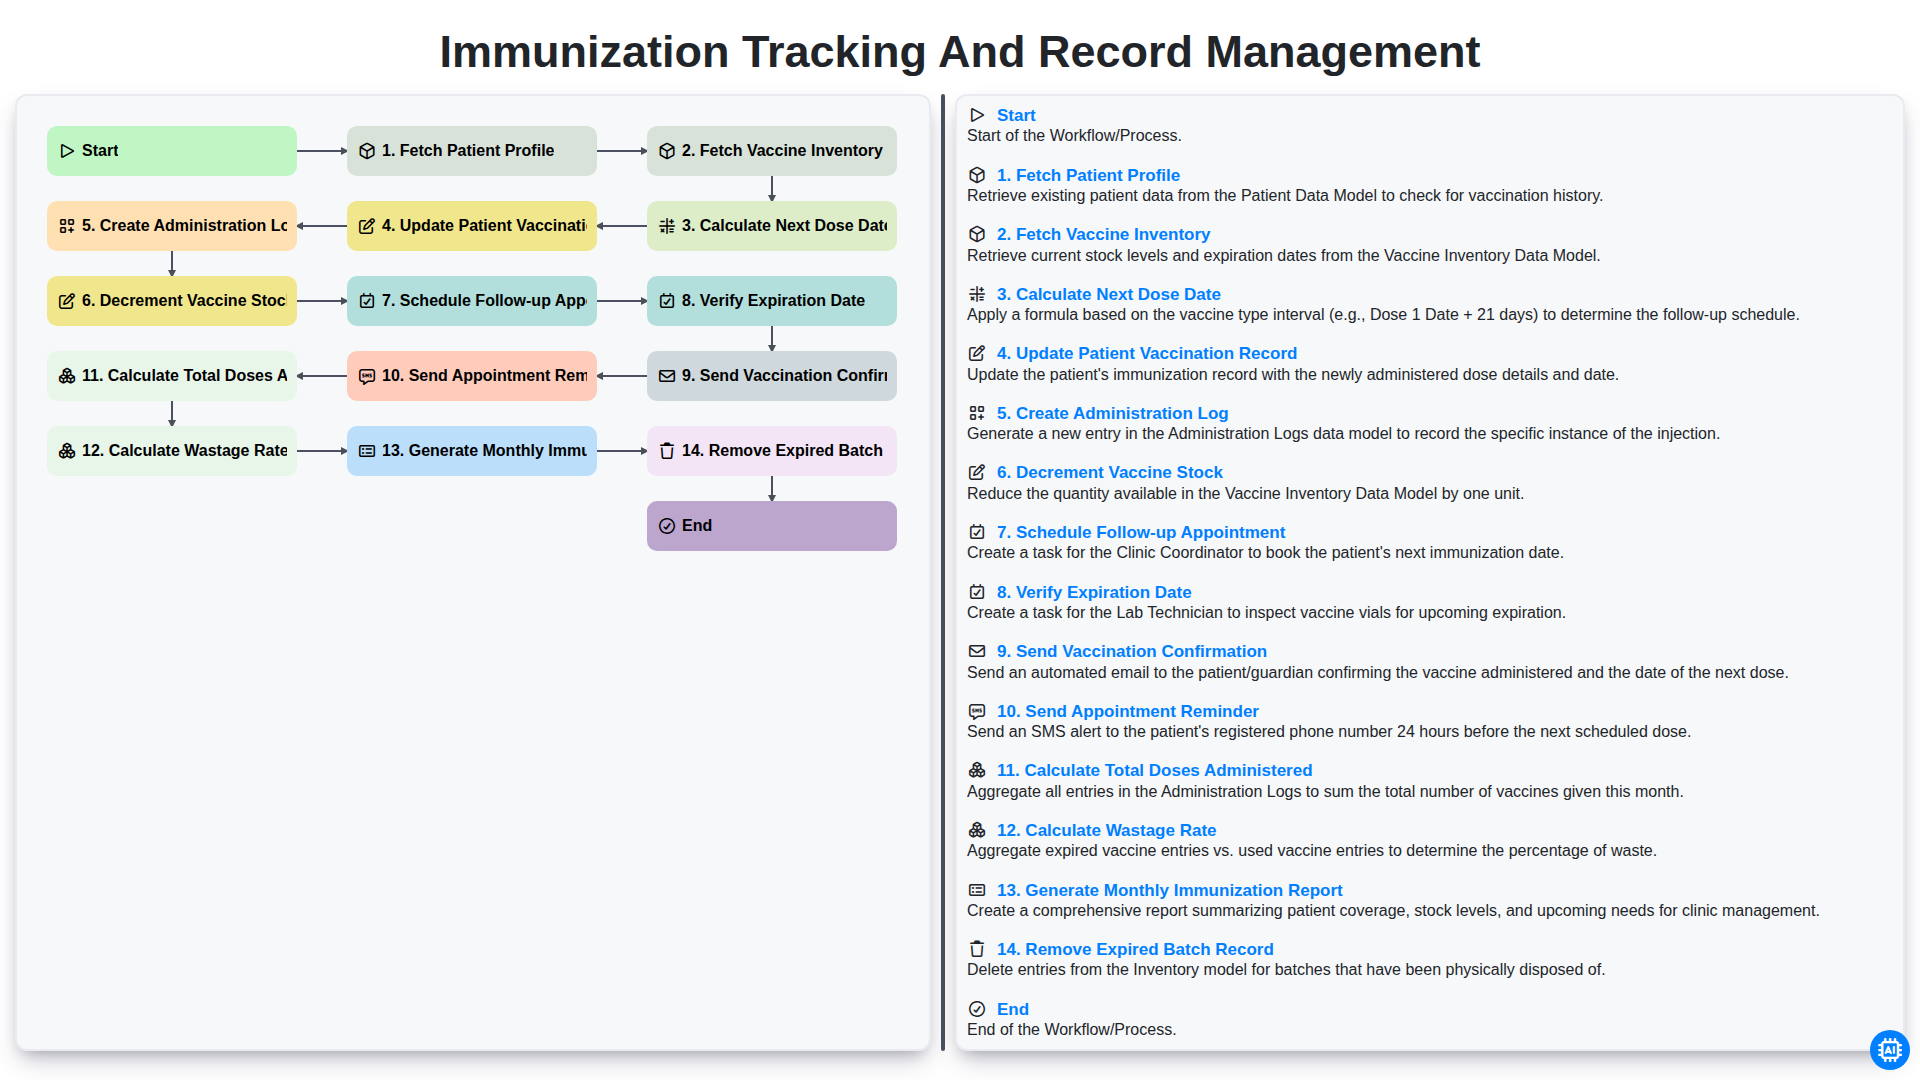Click formula icon beside Calculate Next Dose Date list entry
The image size is (1920, 1080).
(x=977, y=294)
